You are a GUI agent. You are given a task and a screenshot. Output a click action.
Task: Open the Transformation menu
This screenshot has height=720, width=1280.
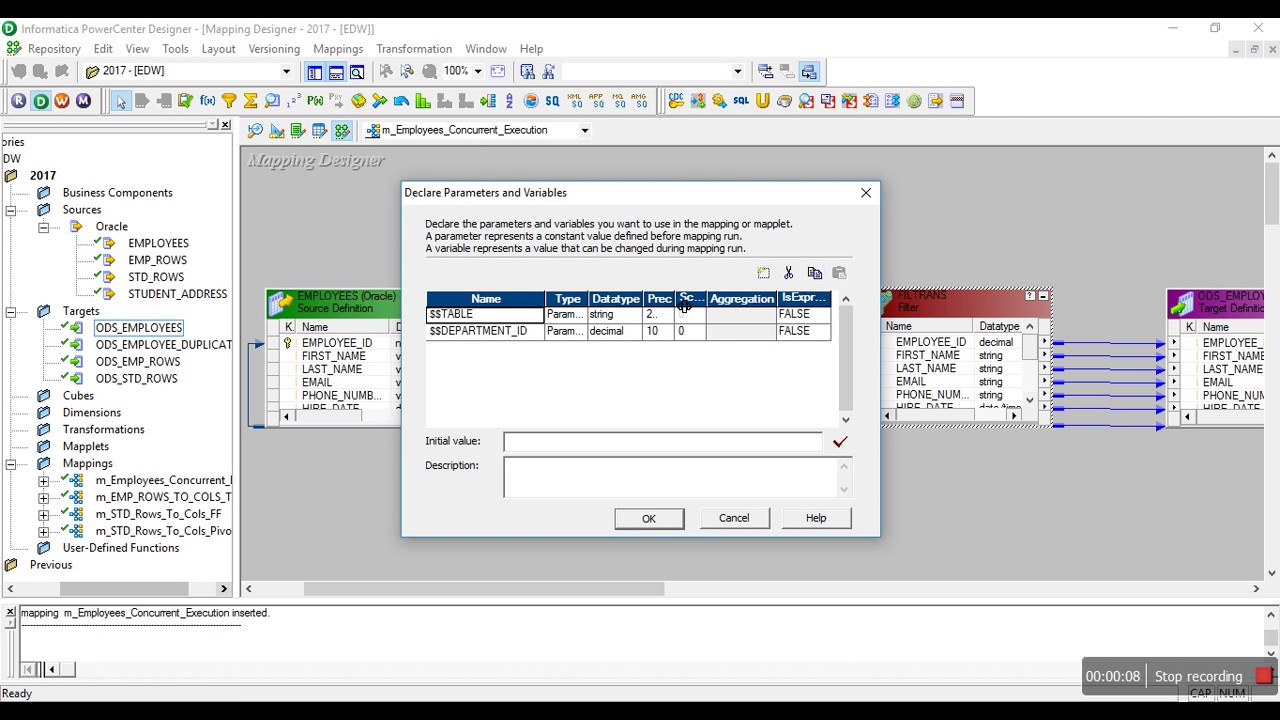point(414,49)
